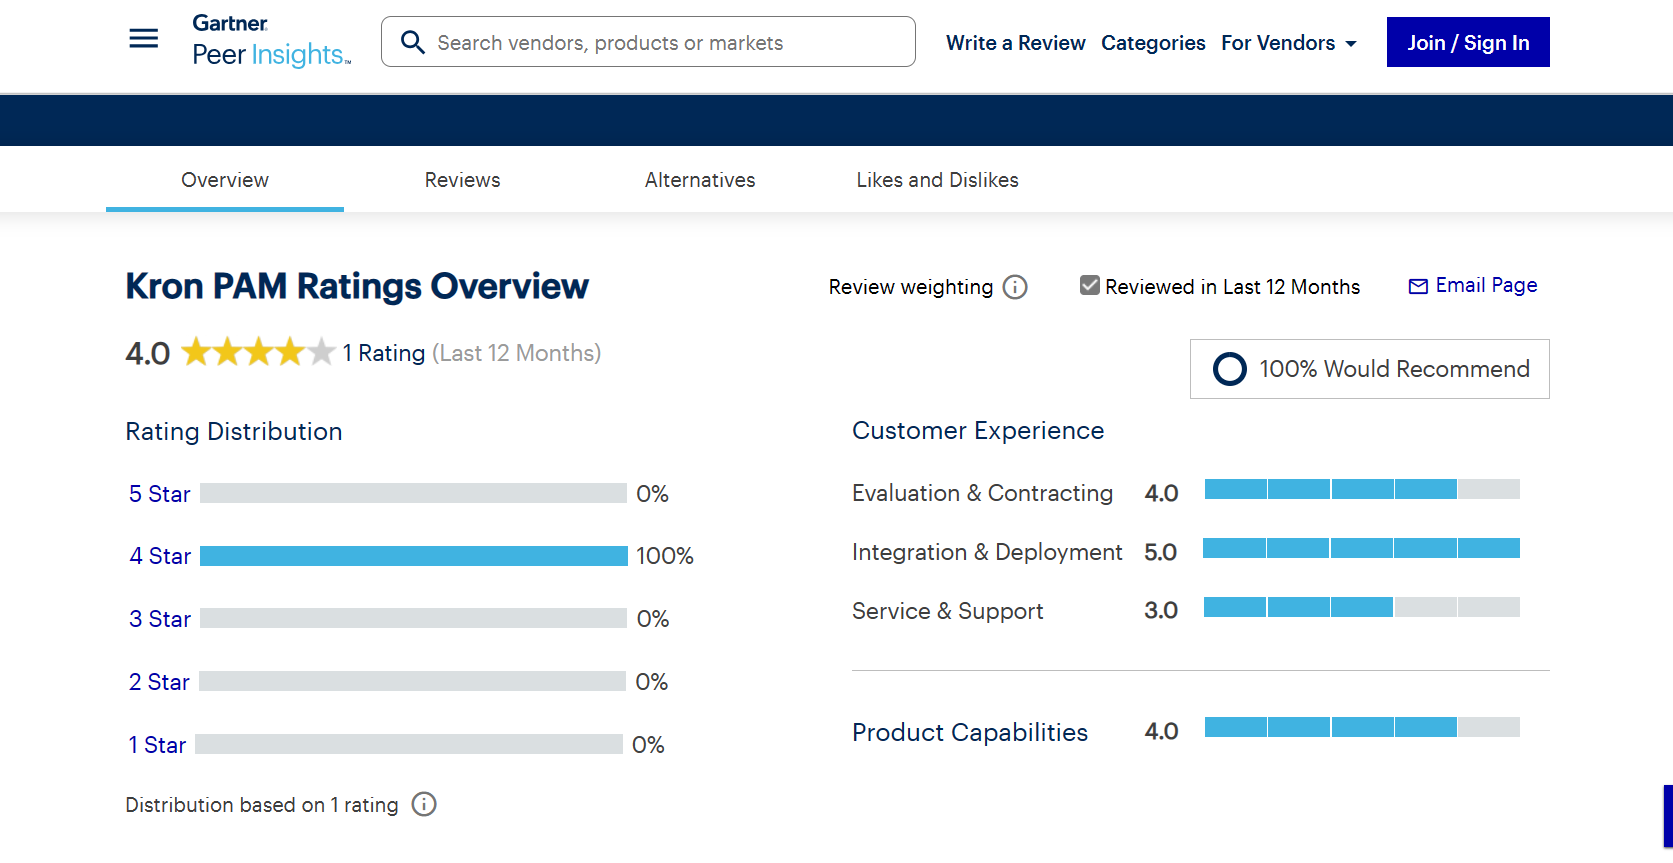Open 3 Star ratings link
The image size is (1673, 863).
pos(160,619)
